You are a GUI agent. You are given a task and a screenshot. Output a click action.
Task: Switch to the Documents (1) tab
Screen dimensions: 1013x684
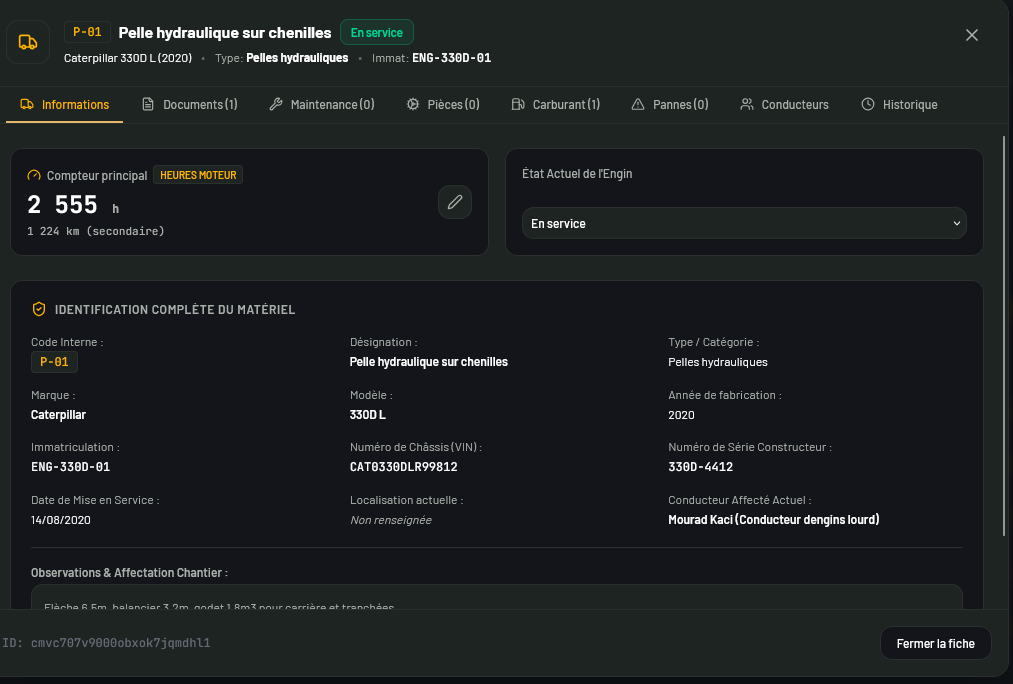[x=190, y=105]
